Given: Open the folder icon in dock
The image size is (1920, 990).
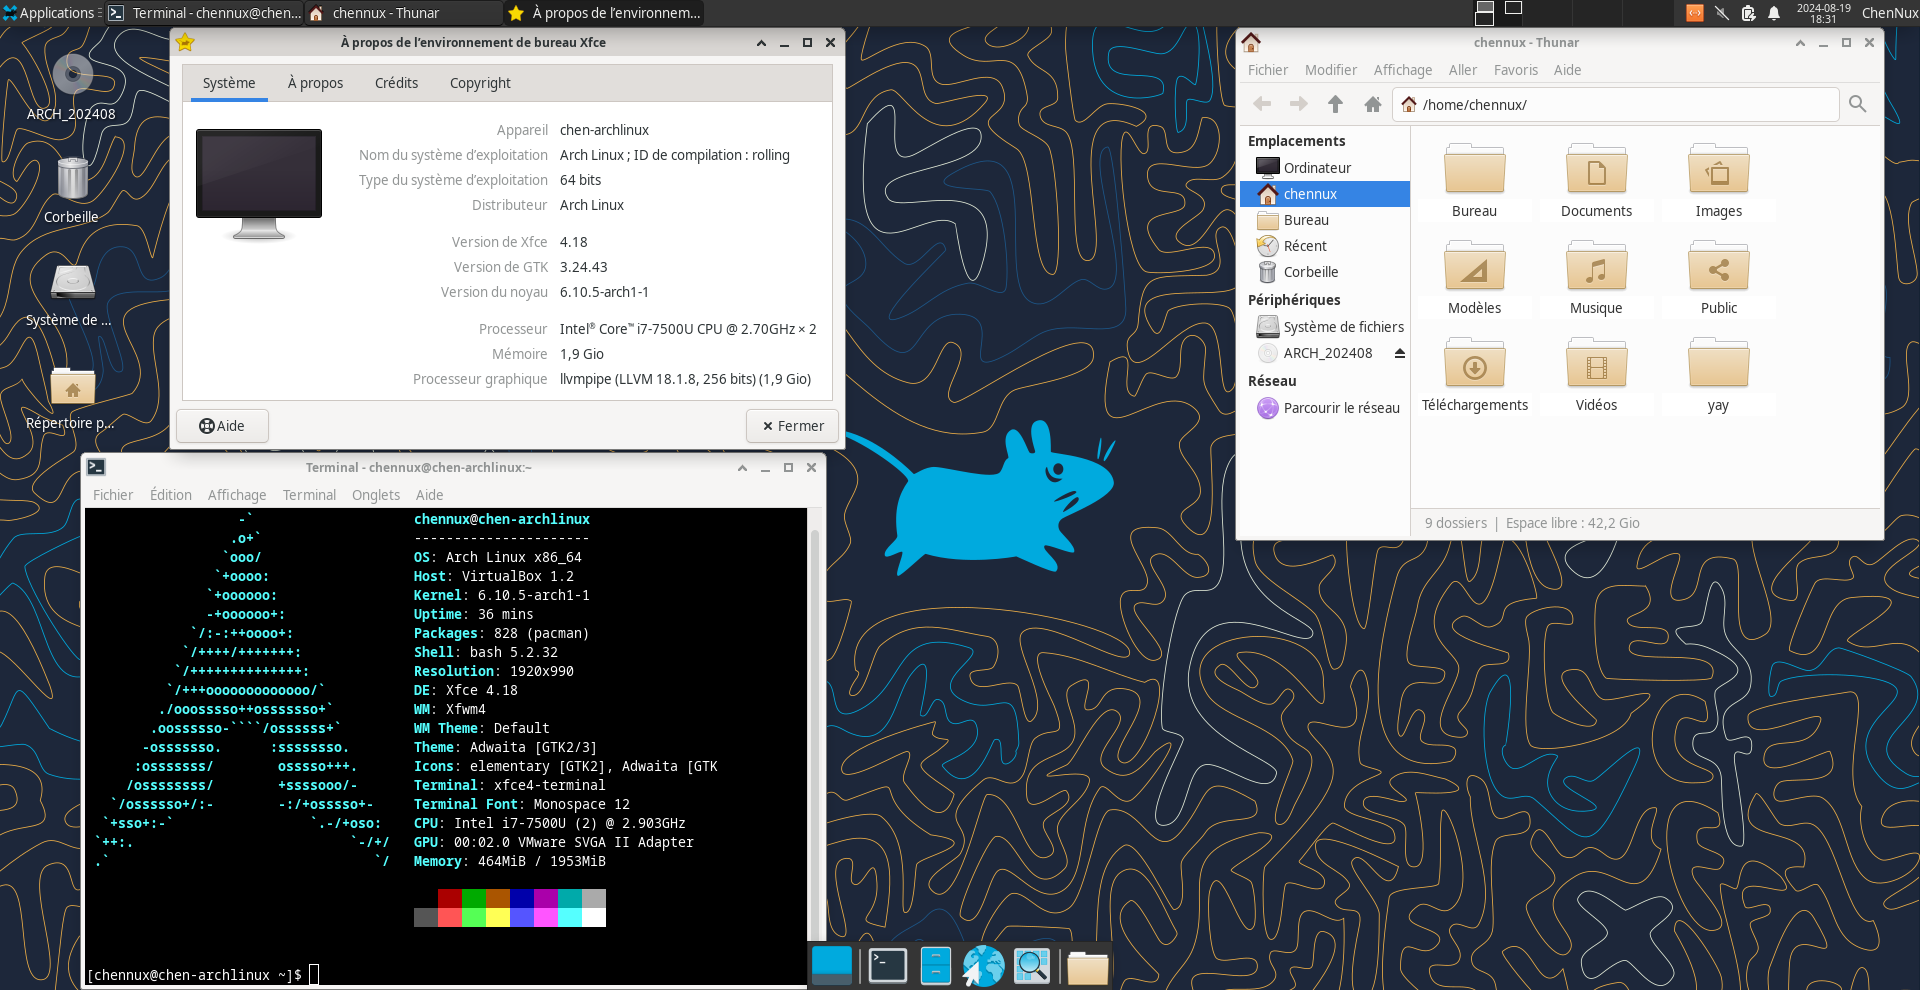Looking at the screenshot, I should (x=1087, y=967).
